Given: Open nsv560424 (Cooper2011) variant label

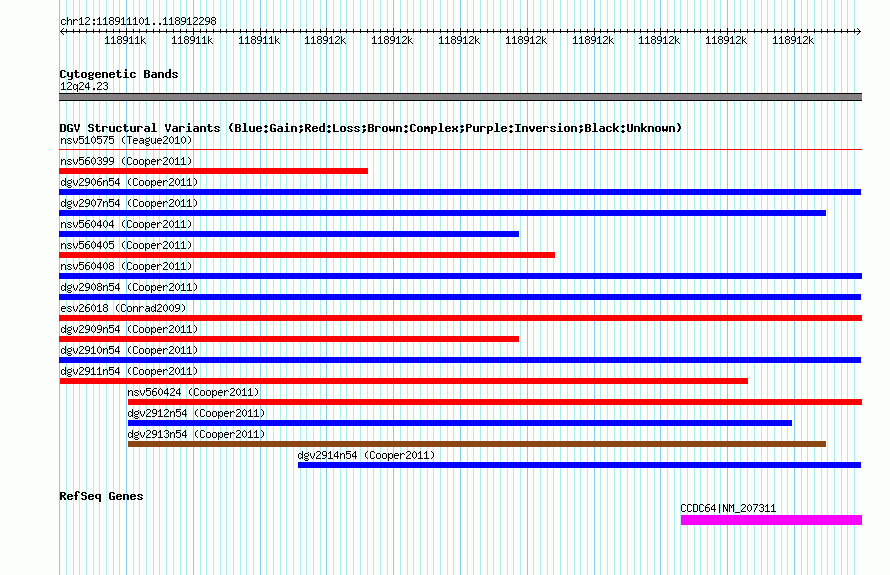Looking at the screenshot, I should (x=193, y=392).
